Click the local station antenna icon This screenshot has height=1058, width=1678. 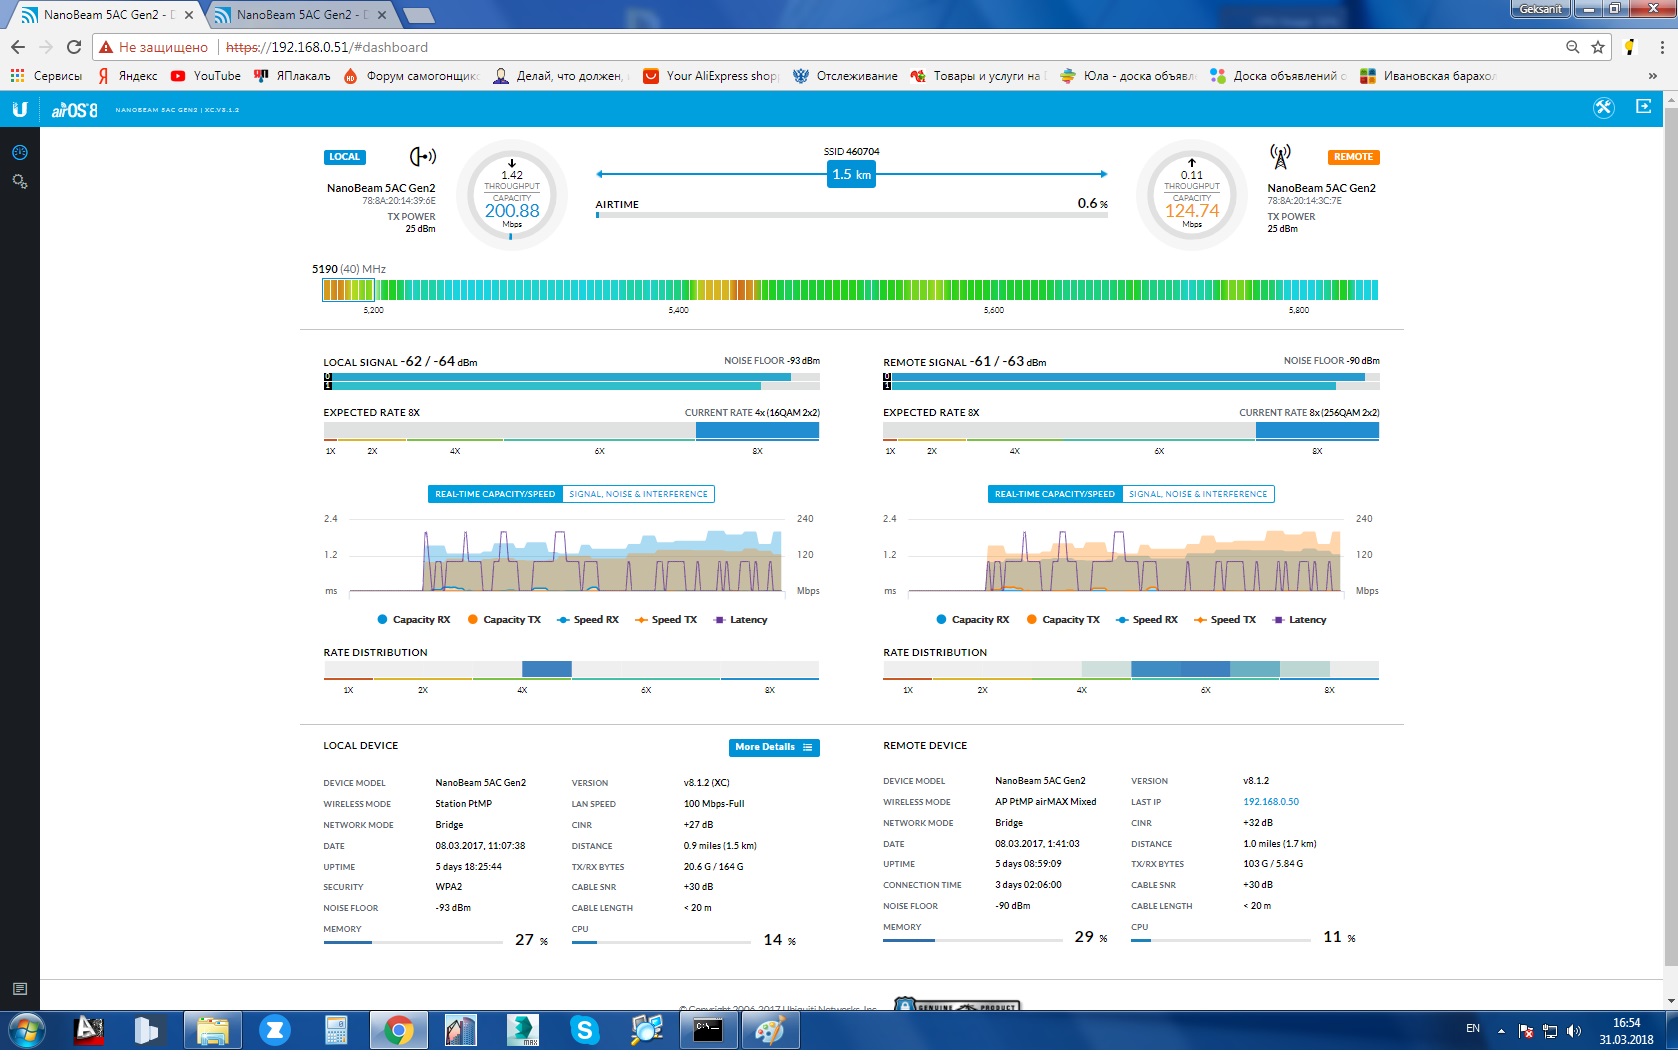click(x=423, y=157)
